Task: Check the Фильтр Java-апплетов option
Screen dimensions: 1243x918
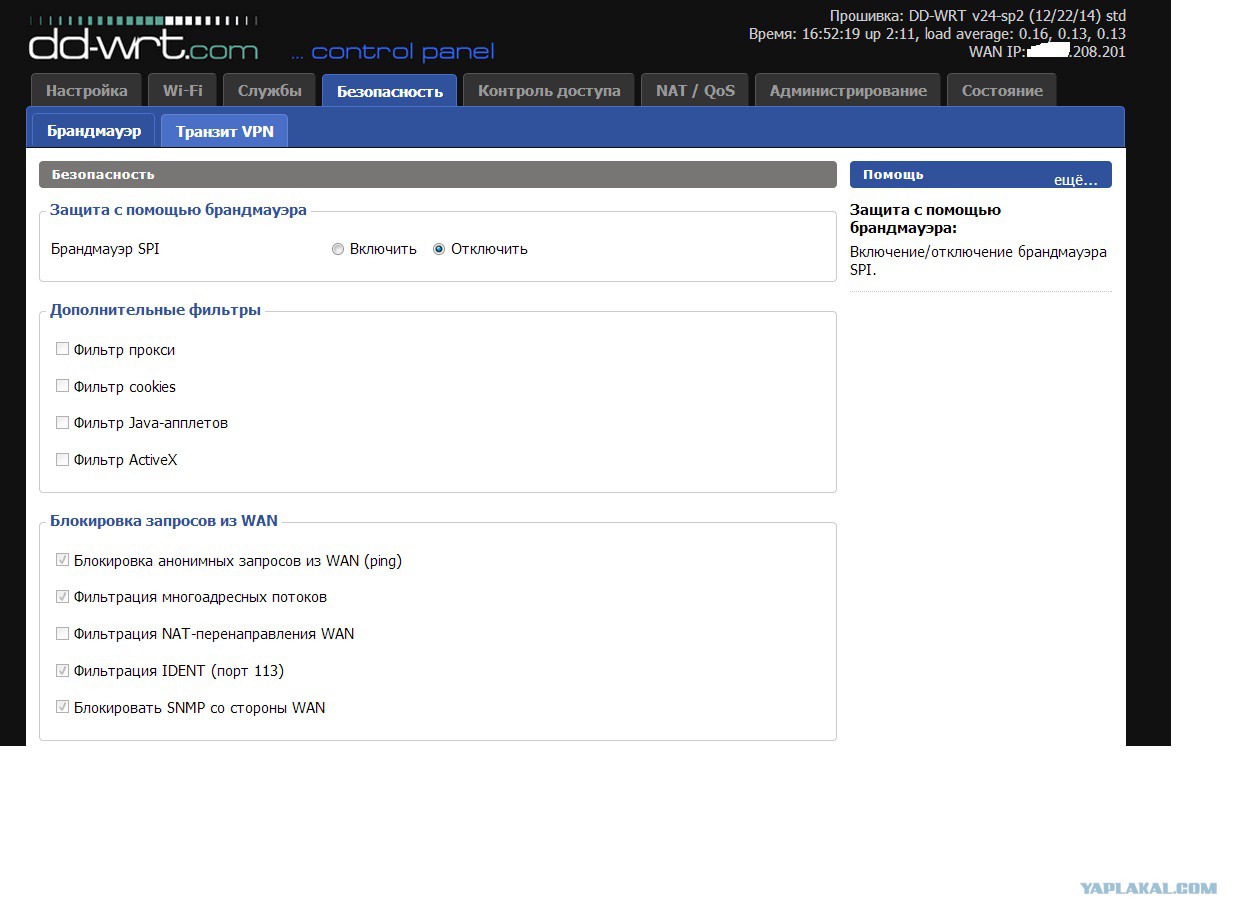Action: tap(62, 423)
